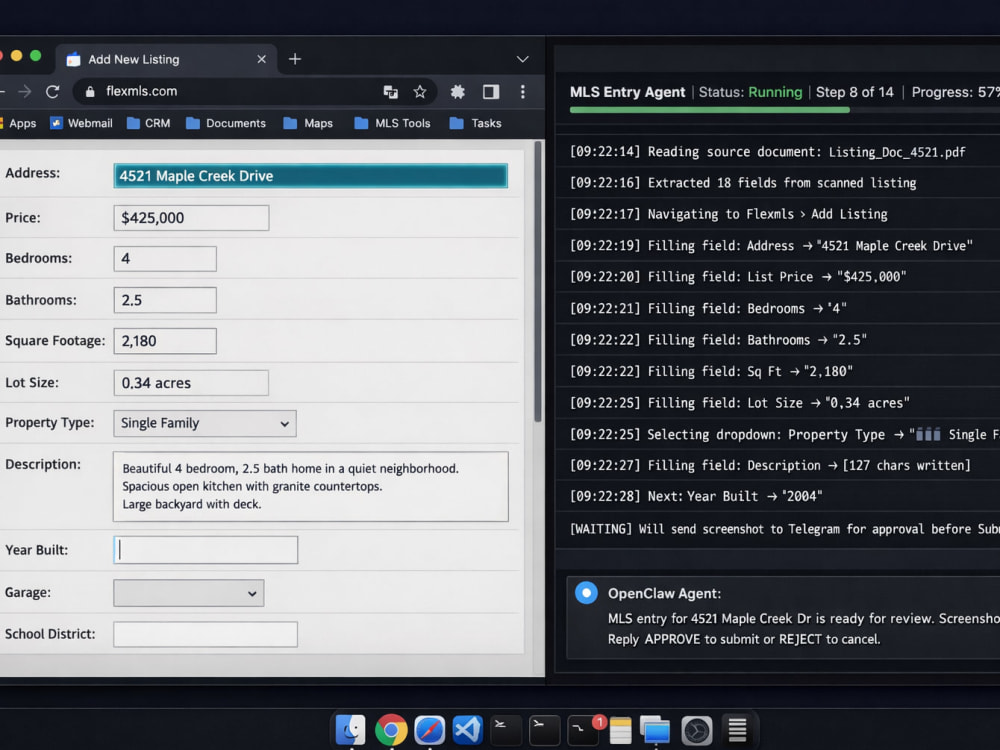The image size is (1000, 750).
Task: Click log line 'Filling field: Sq Ft'
Action: point(711,371)
